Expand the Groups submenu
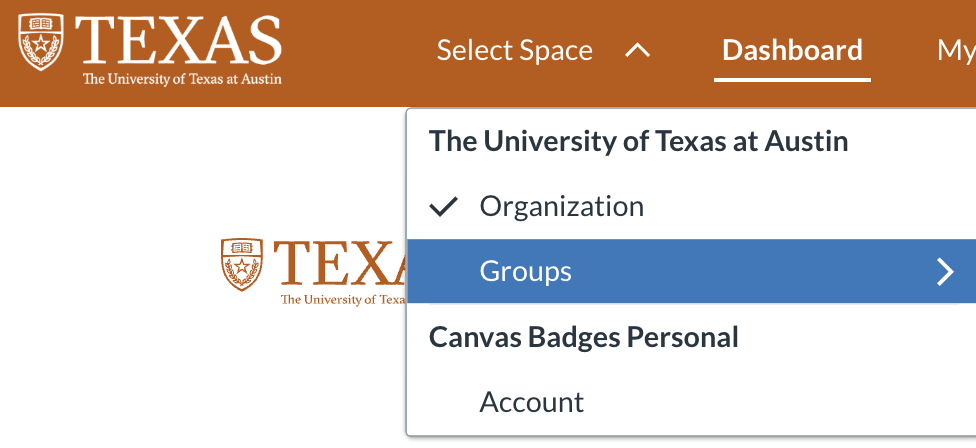976x448 pixels. [525, 271]
